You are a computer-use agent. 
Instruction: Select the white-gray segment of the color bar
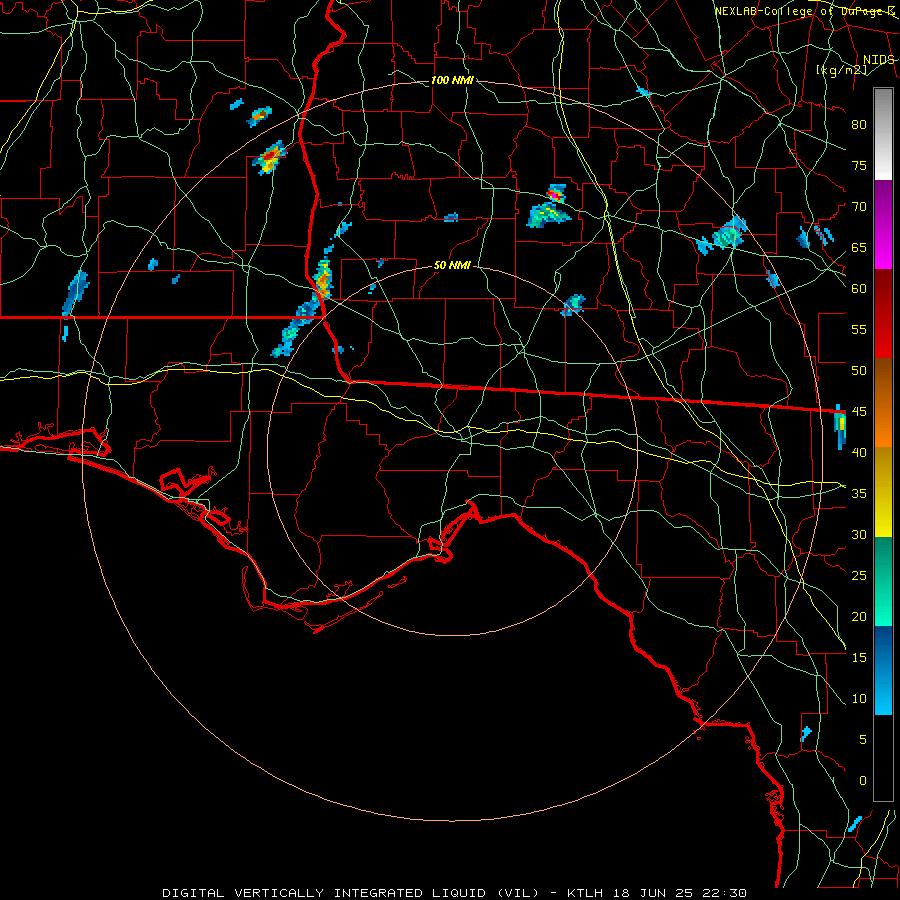[x=883, y=134]
